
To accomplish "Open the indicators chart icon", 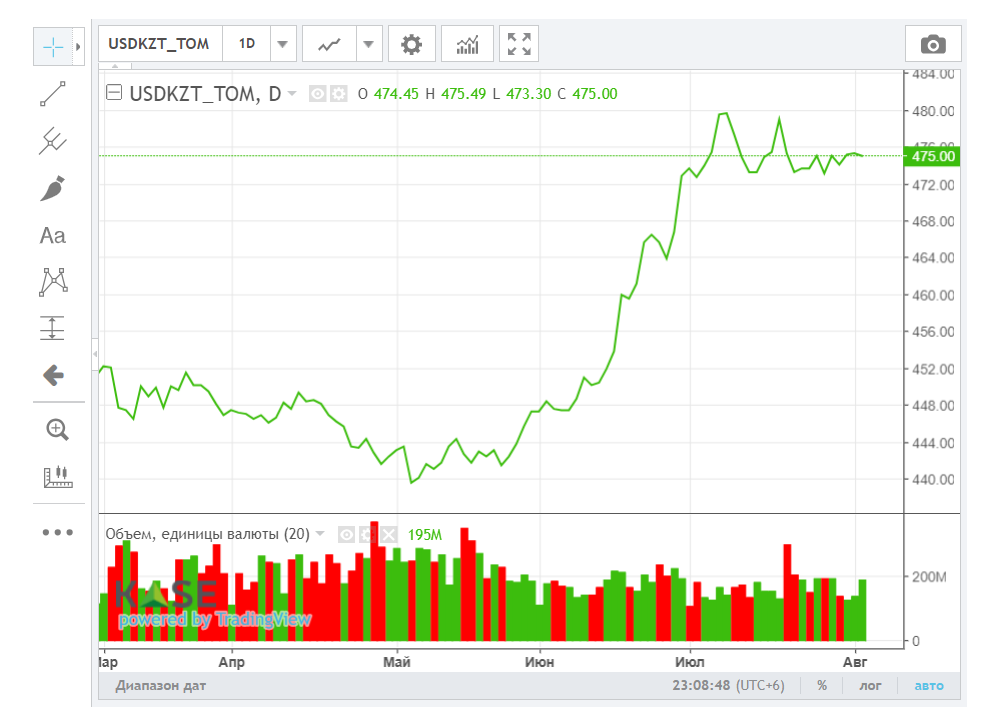I will [x=467, y=44].
